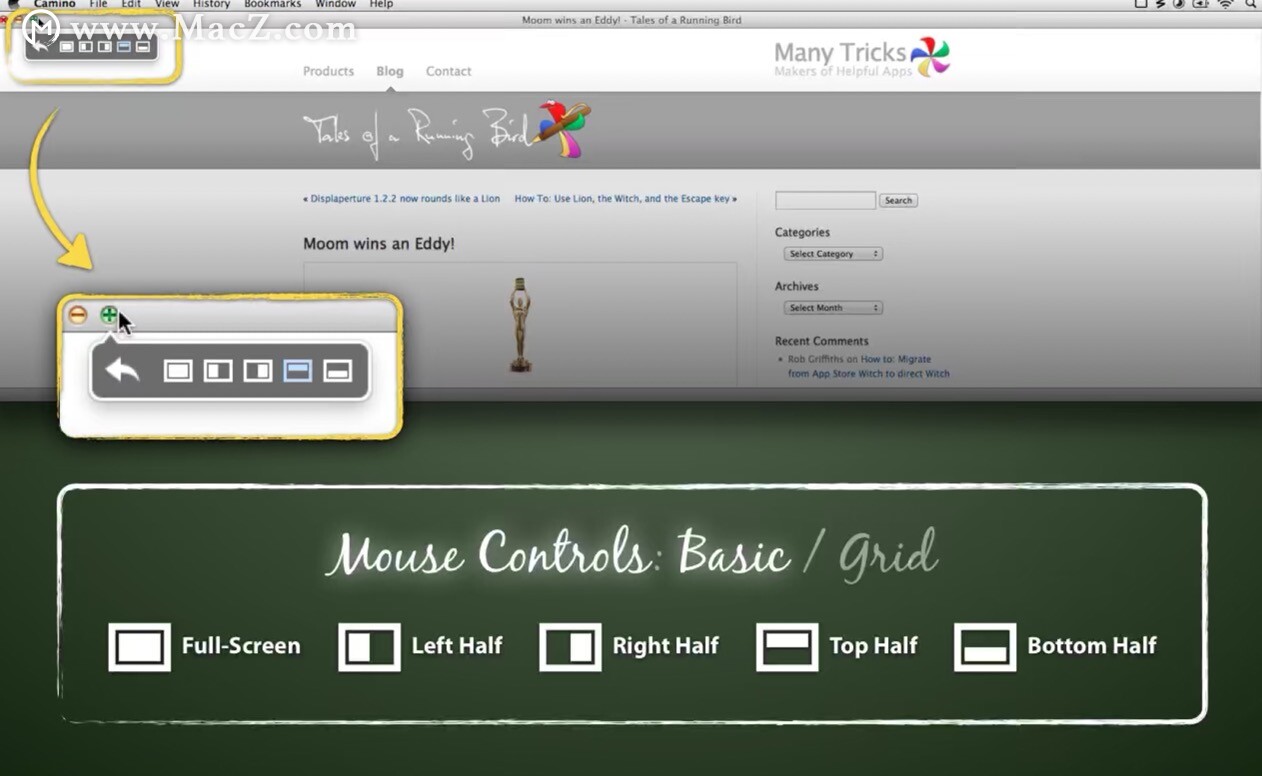Viewport: 1262px width, 776px height.
Task: Click the parrot quill icon in blog header
Action: point(565,128)
